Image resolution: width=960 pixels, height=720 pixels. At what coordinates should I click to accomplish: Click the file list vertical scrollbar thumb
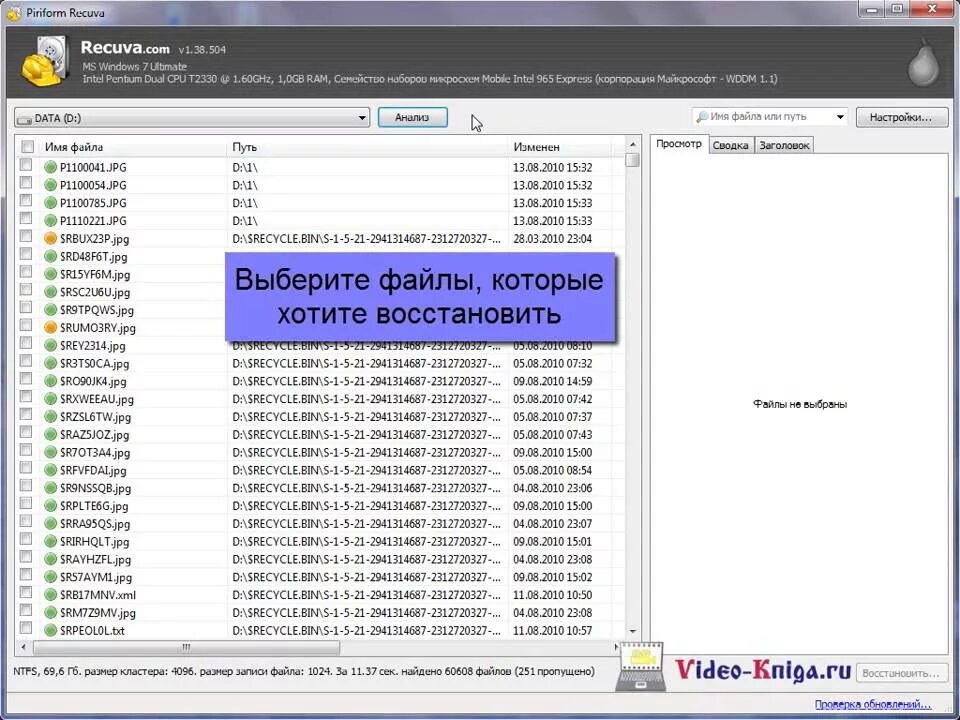[x=632, y=160]
